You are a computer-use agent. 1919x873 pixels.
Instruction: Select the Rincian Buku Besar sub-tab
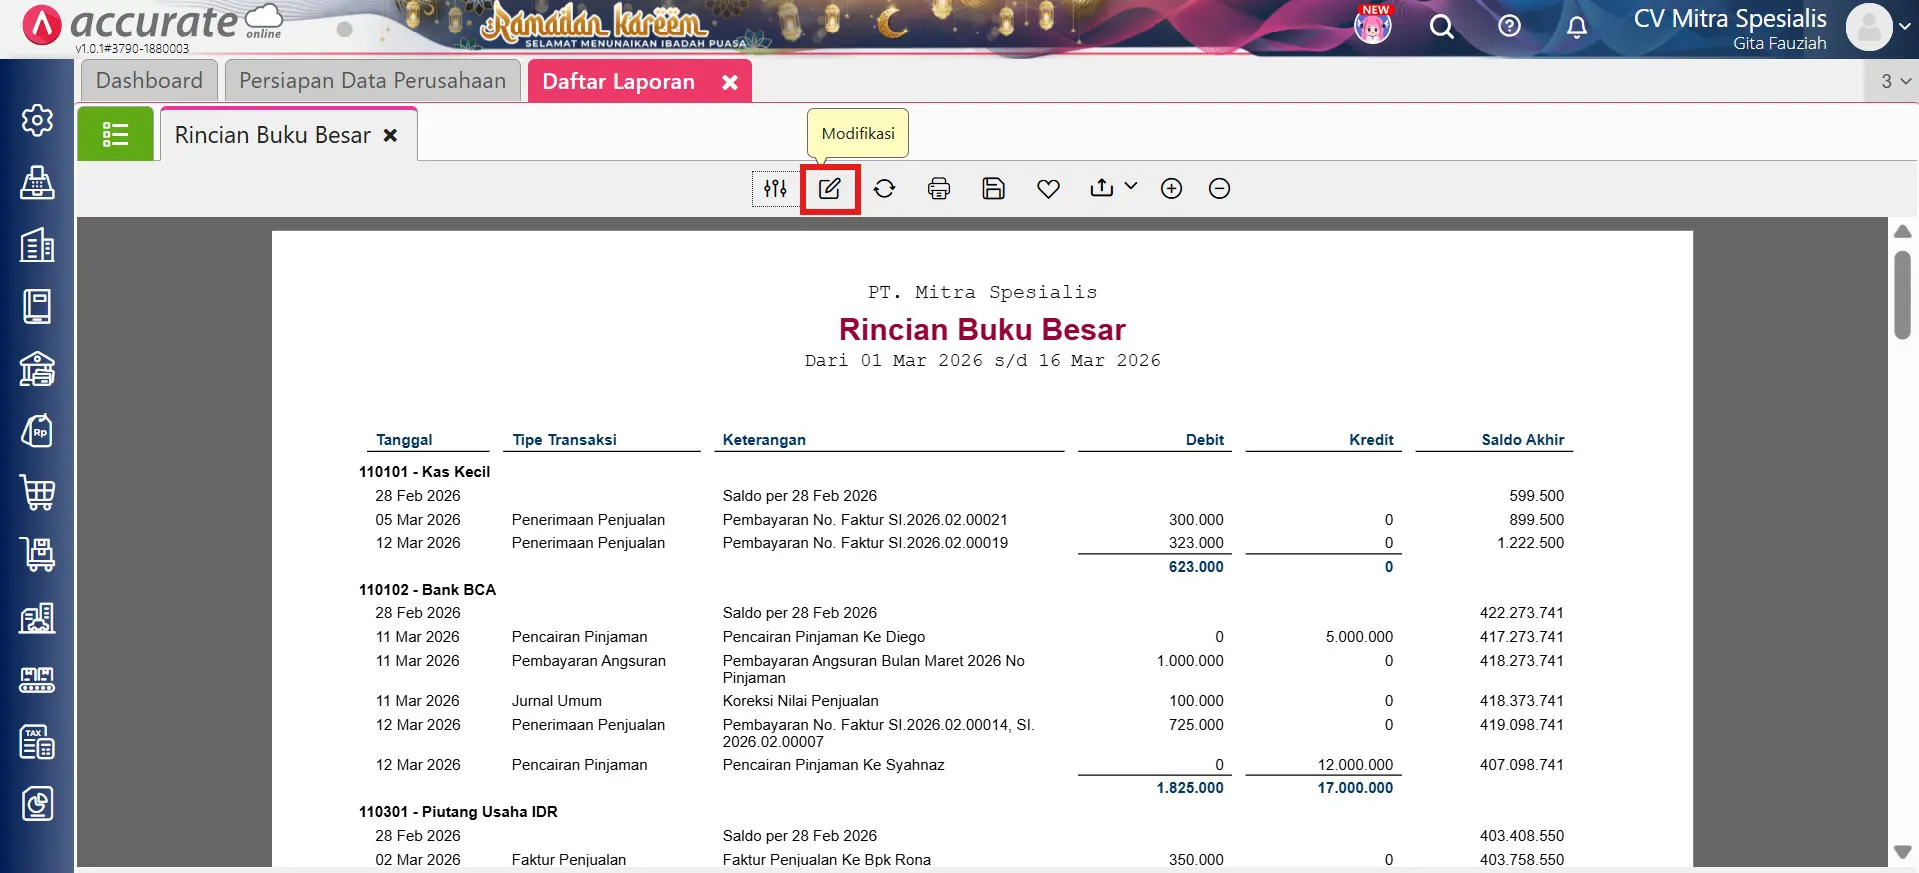pyautogui.click(x=272, y=135)
